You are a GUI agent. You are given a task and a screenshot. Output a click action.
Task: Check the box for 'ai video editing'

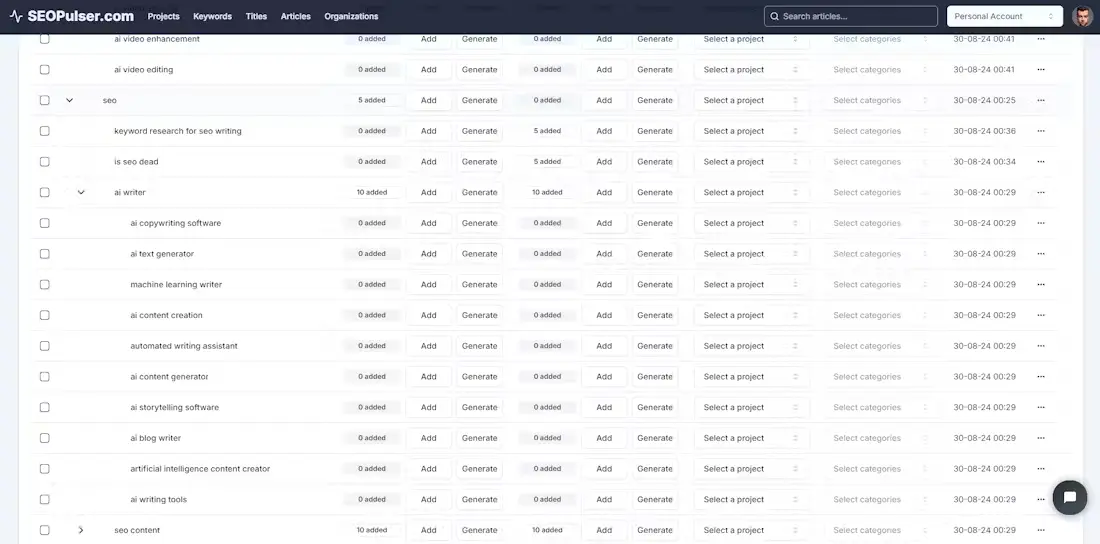(44, 70)
